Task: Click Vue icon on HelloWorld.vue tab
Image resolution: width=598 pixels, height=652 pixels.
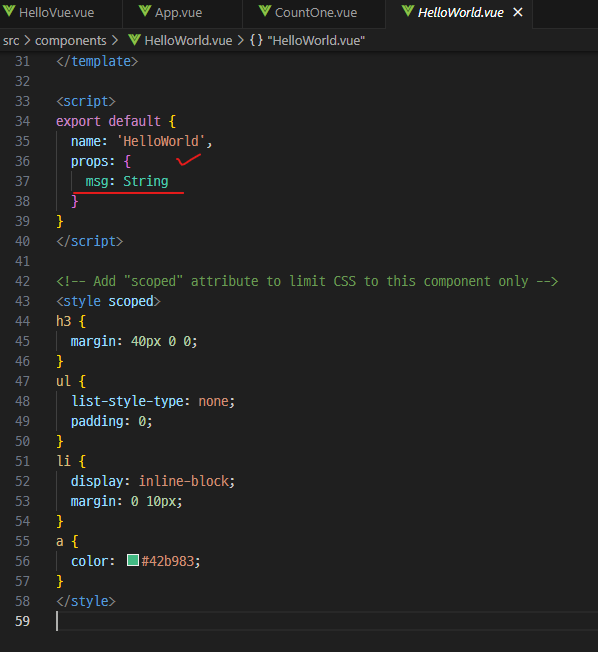Action: coord(408,11)
